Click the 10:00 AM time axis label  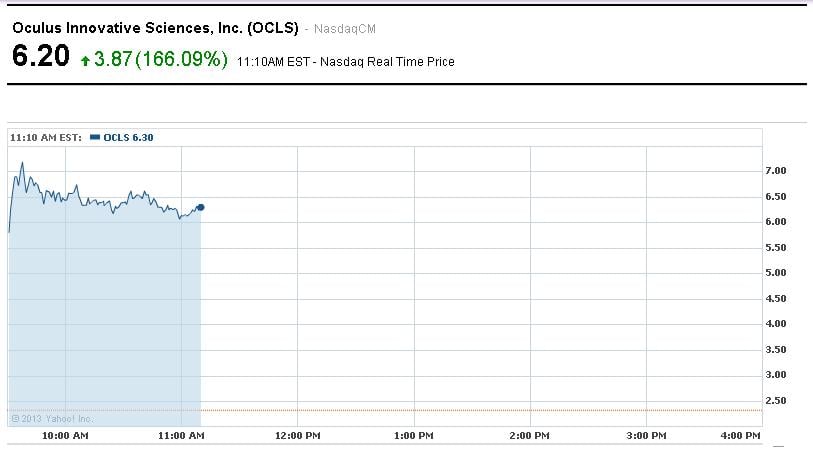coord(66,436)
